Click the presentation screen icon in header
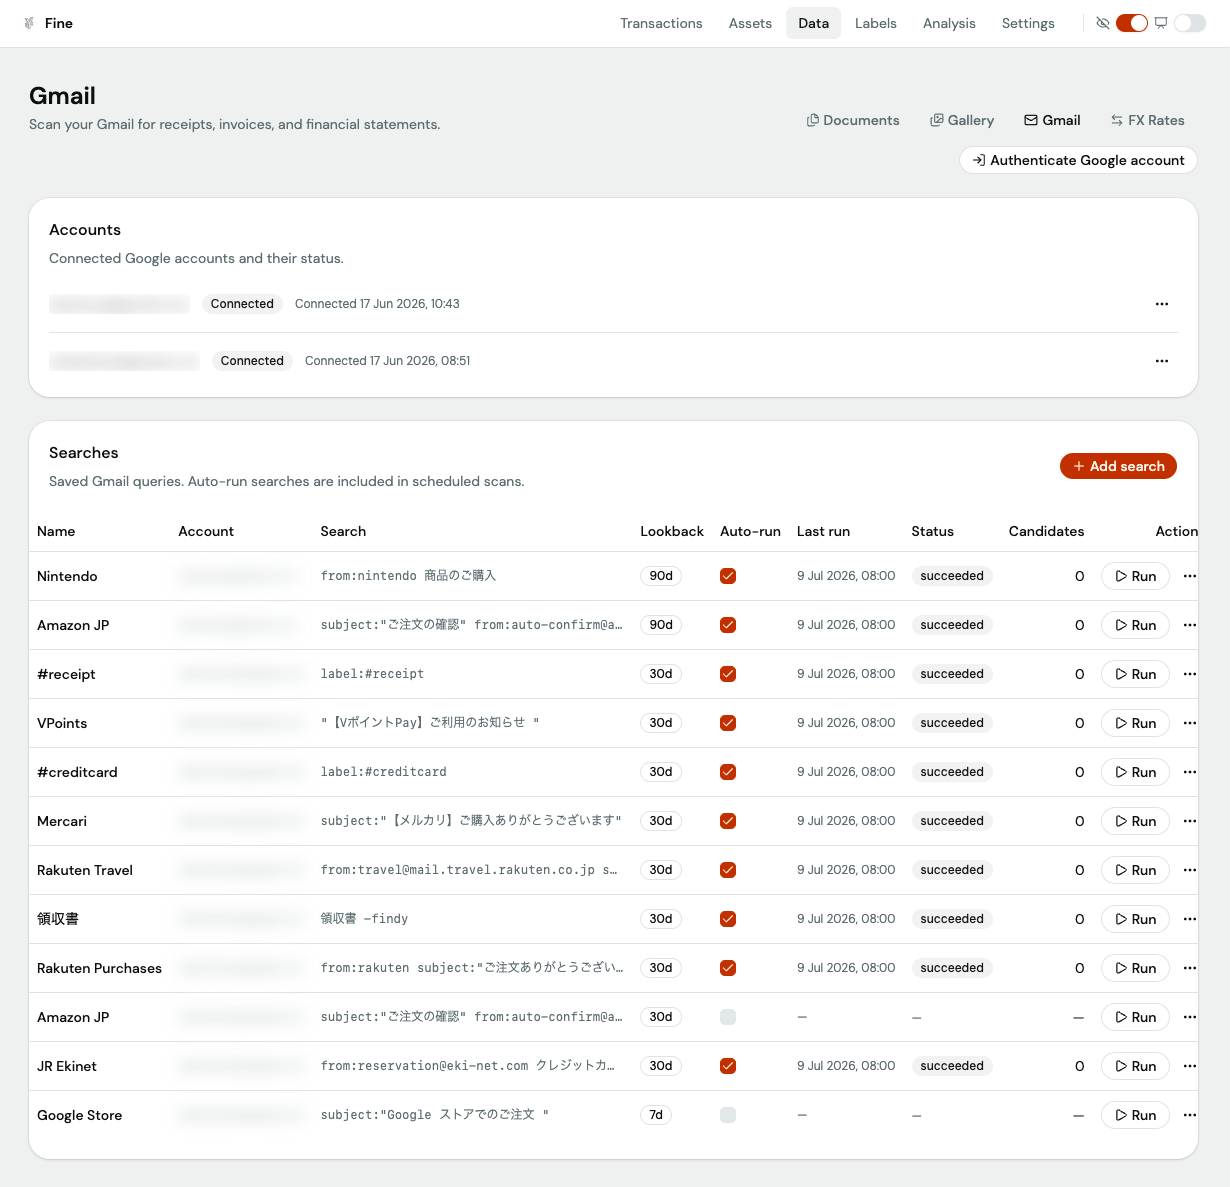 pyautogui.click(x=1161, y=23)
